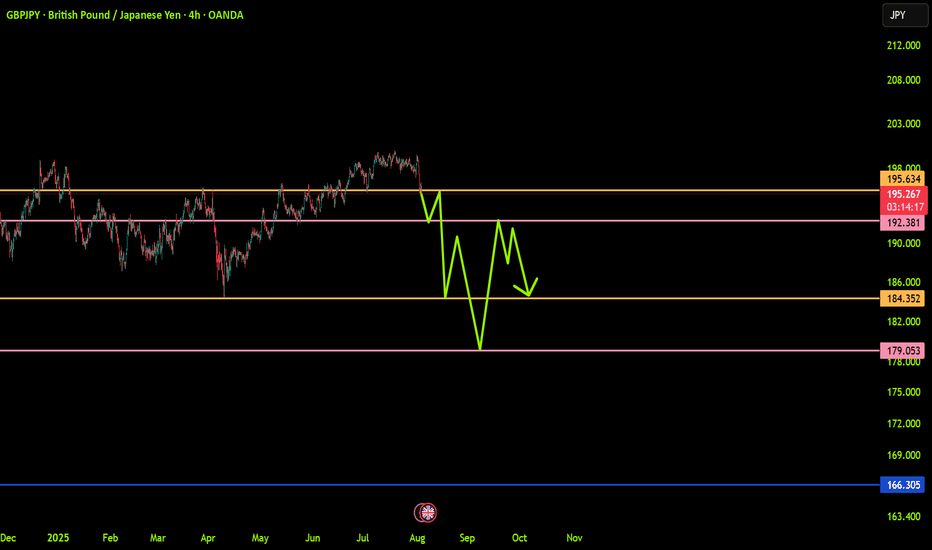Select the 192.381 pink price label

(902, 223)
